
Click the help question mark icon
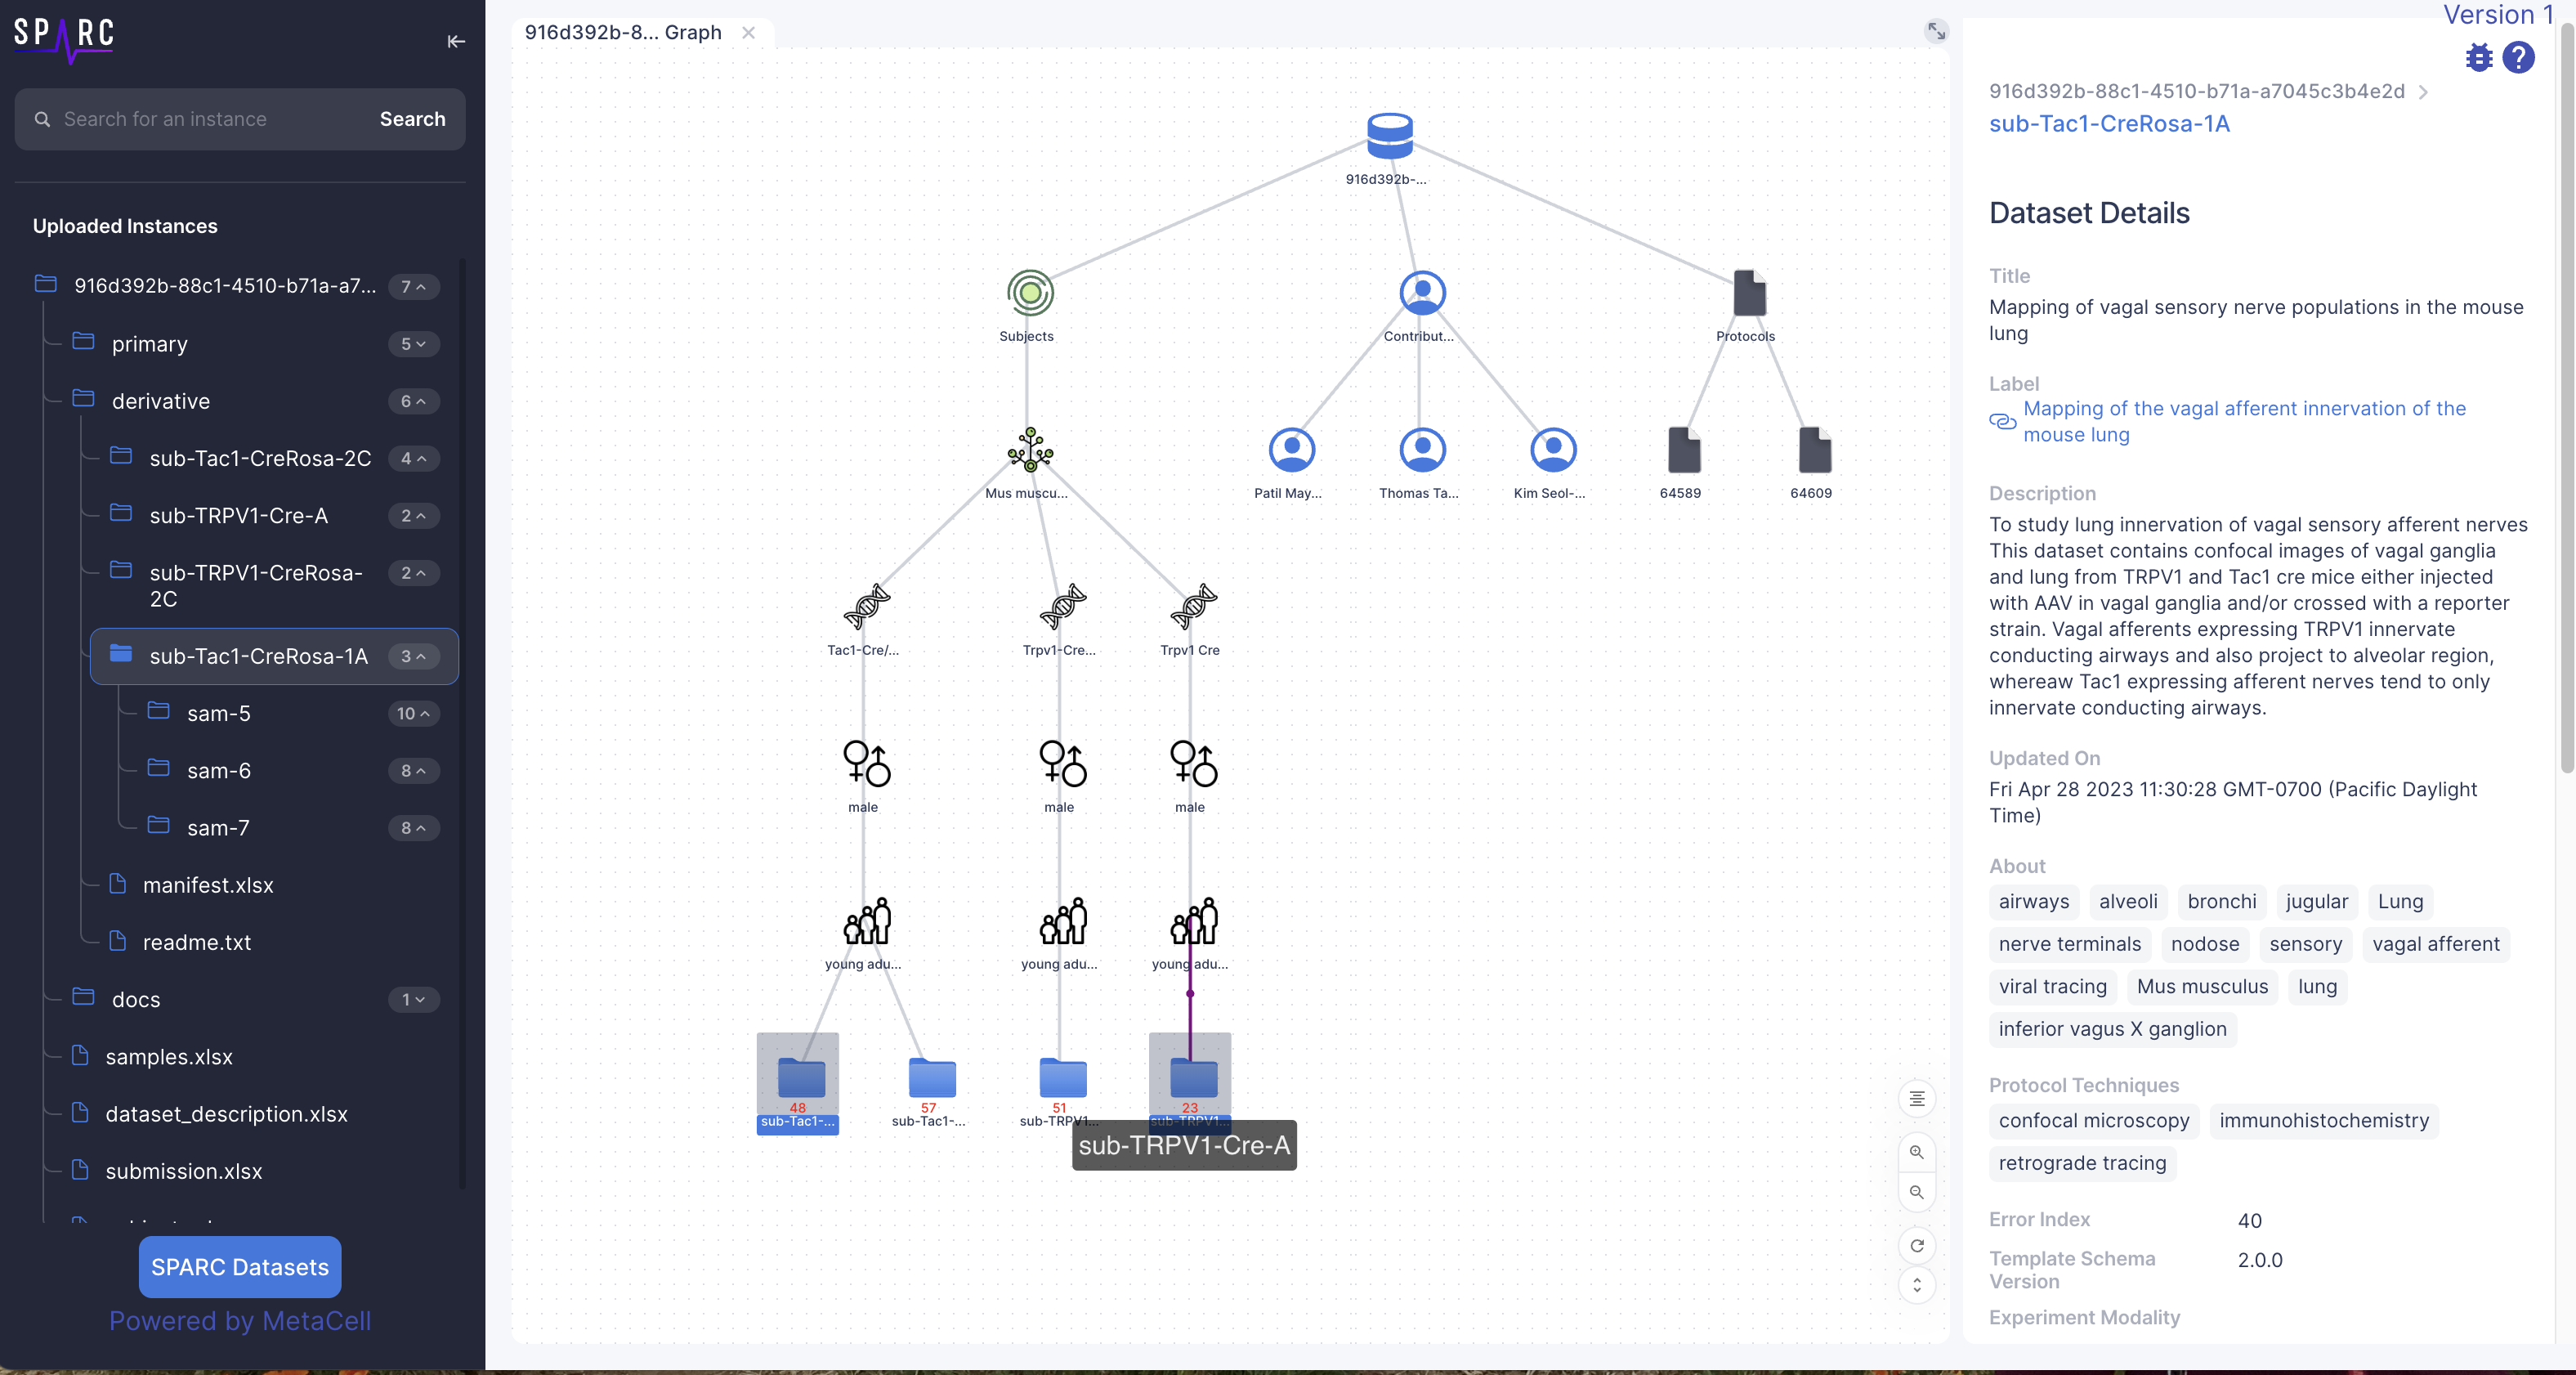coord(2519,57)
